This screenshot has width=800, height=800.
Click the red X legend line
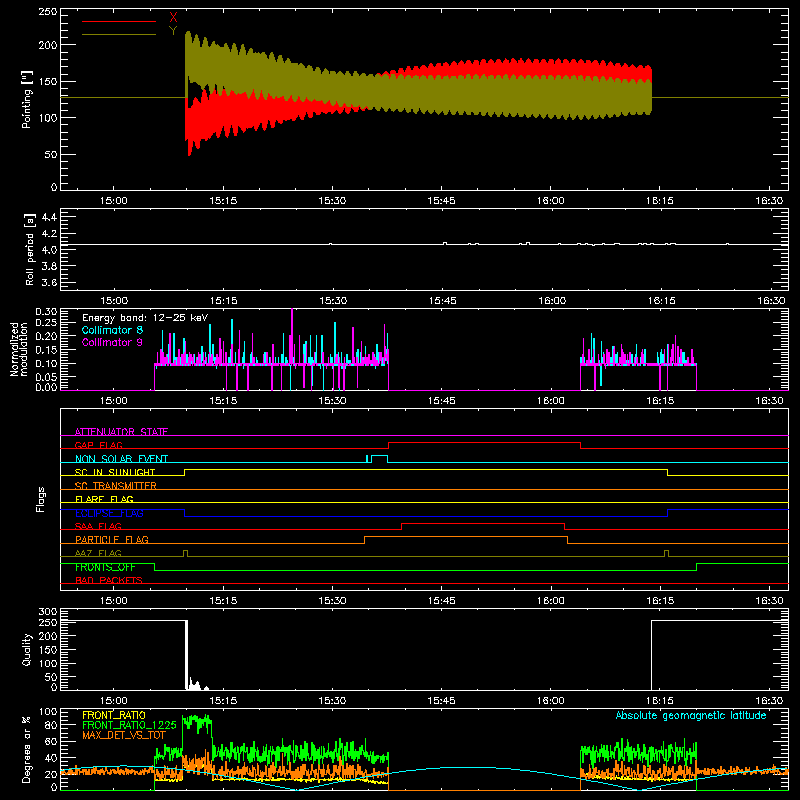[x=119, y=21]
